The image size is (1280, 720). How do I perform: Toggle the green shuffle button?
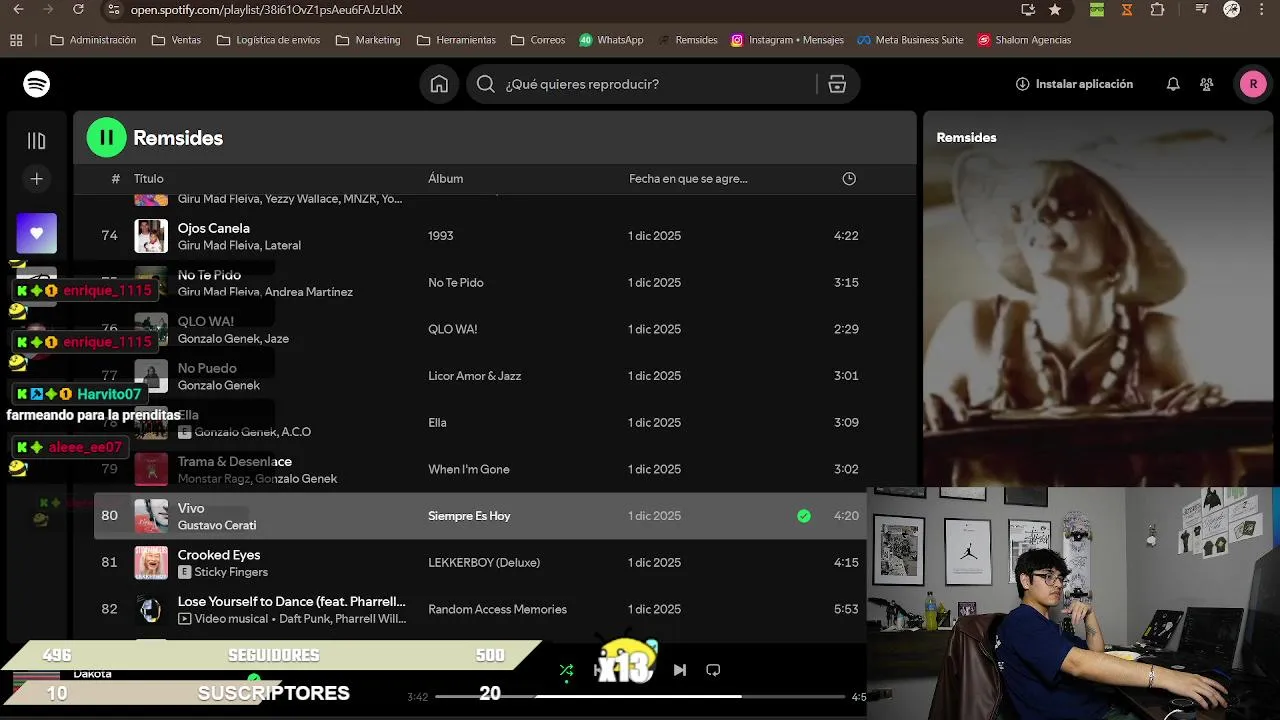coord(566,670)
